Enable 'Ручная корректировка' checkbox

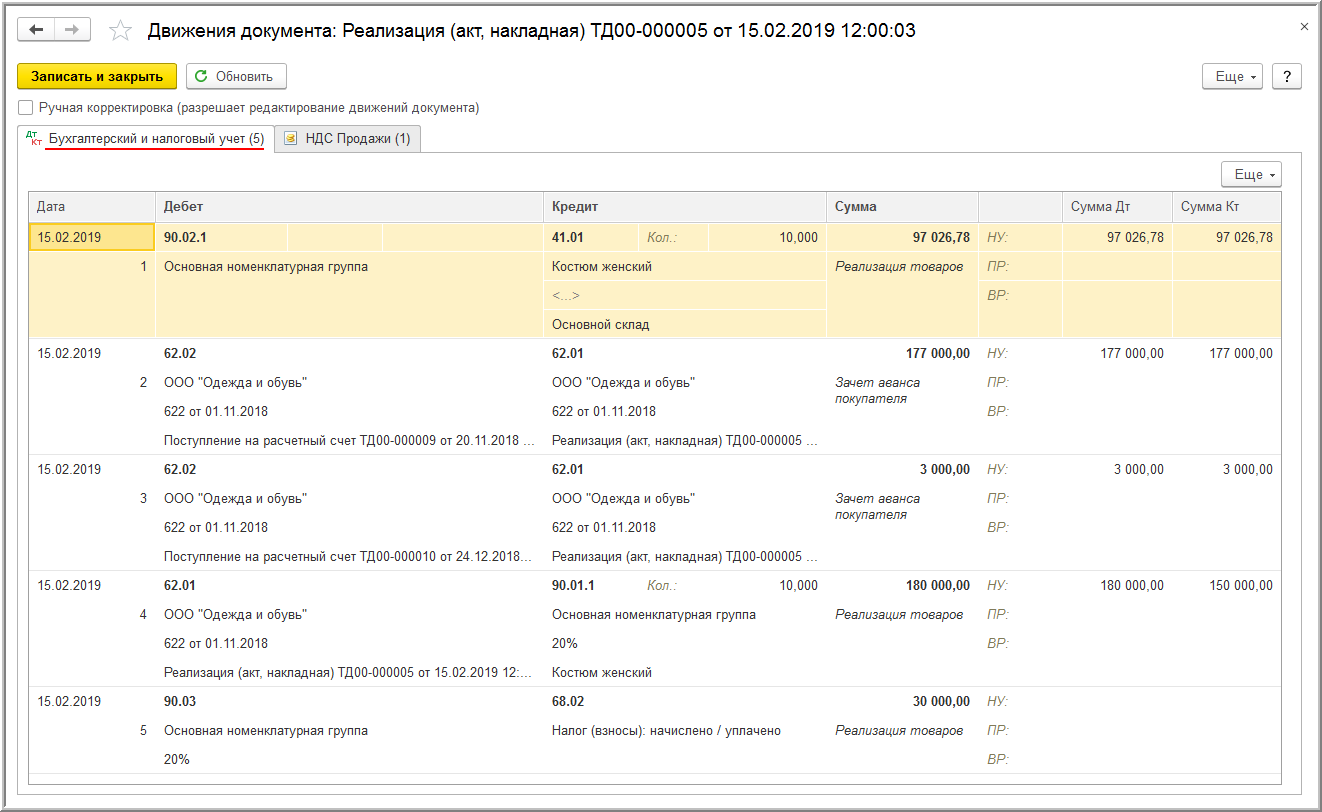coord(25,107)
